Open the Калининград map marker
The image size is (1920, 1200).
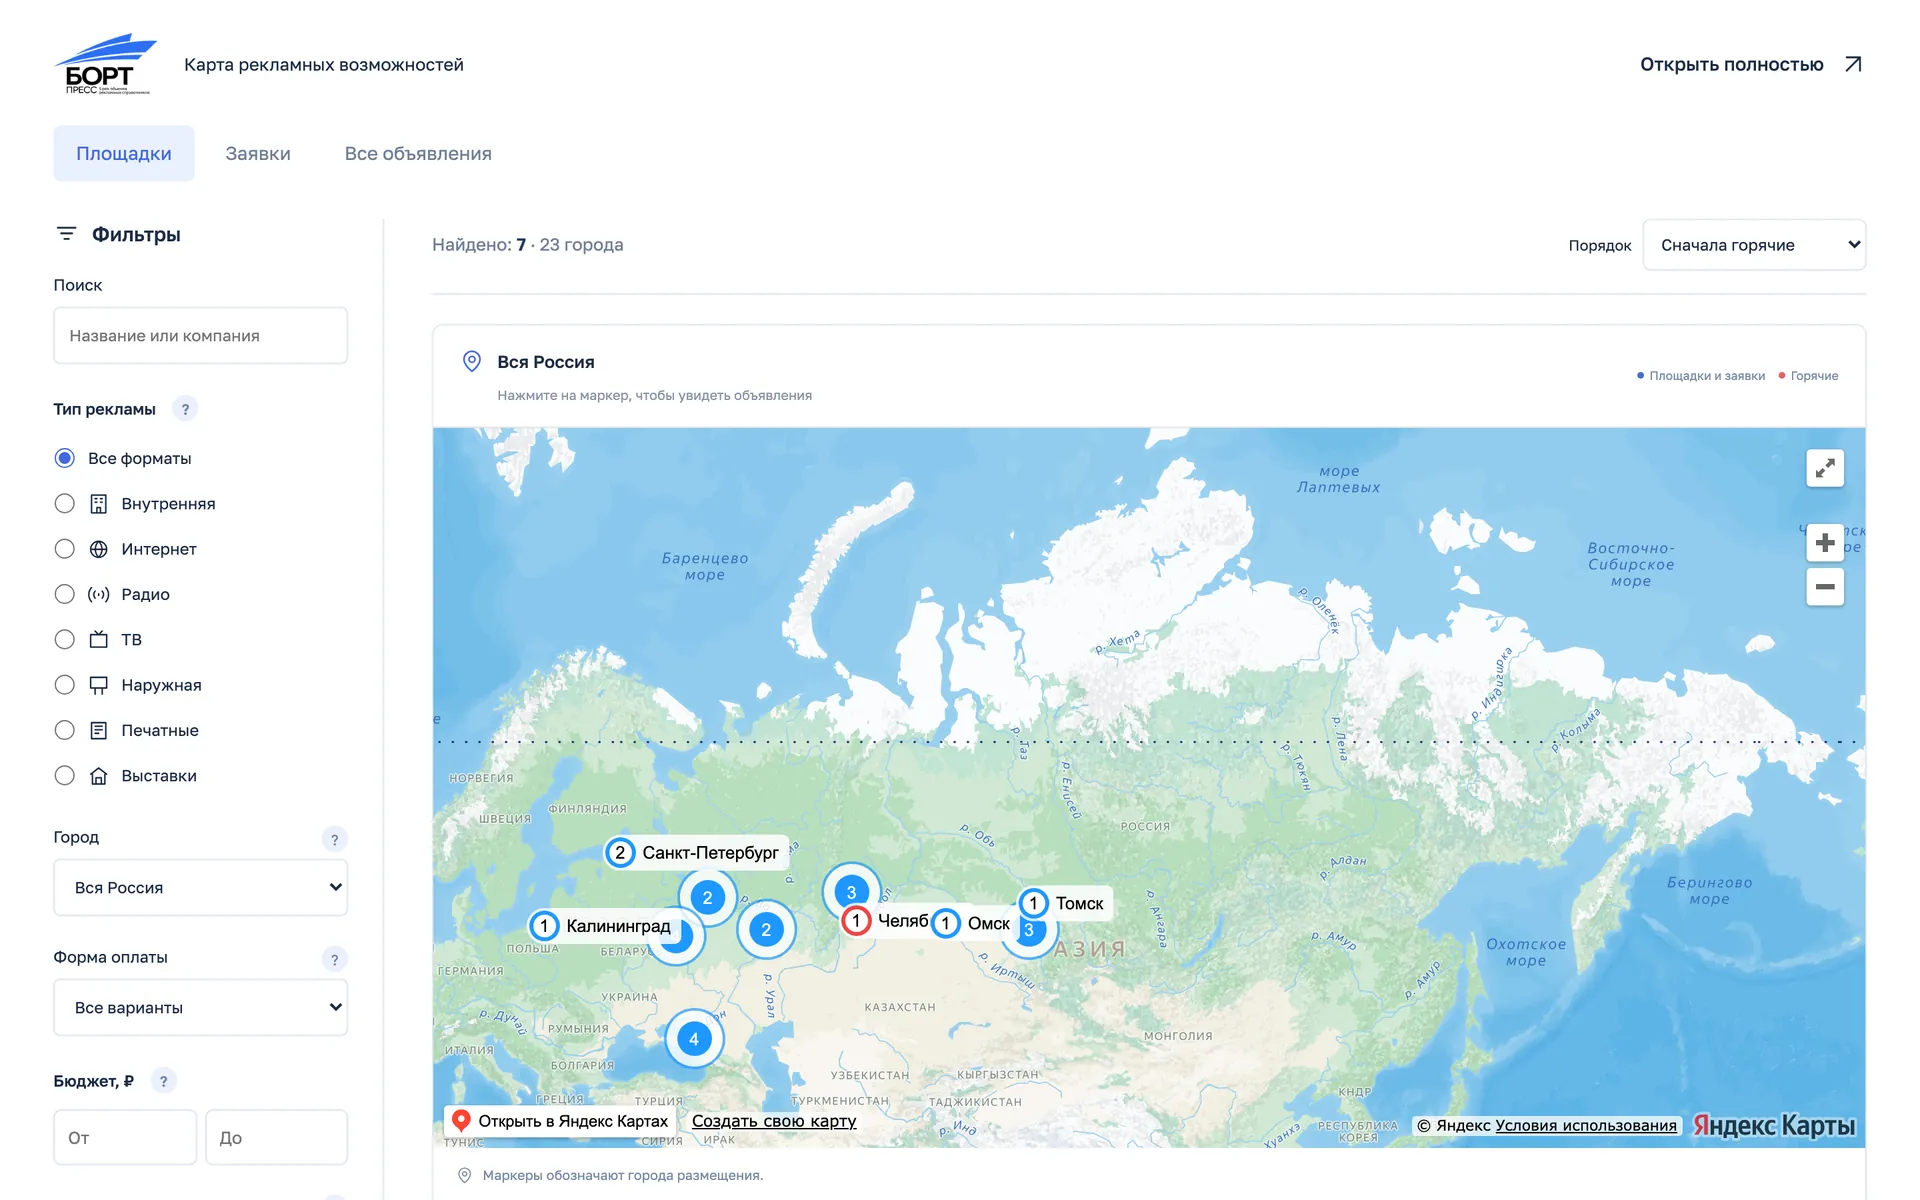coord(544,926)
